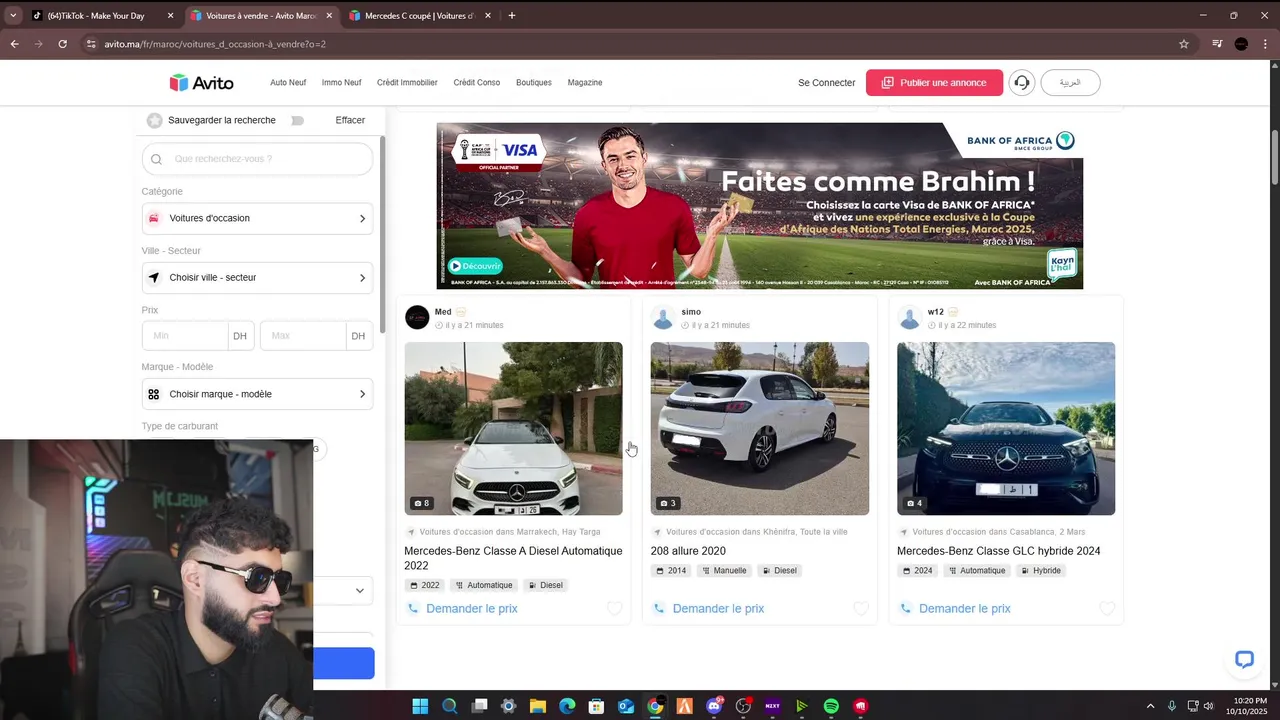Click Publier une annonce button
Image resolution: width=1280 pixels, height=720 pixels.
tap(934, 83)
